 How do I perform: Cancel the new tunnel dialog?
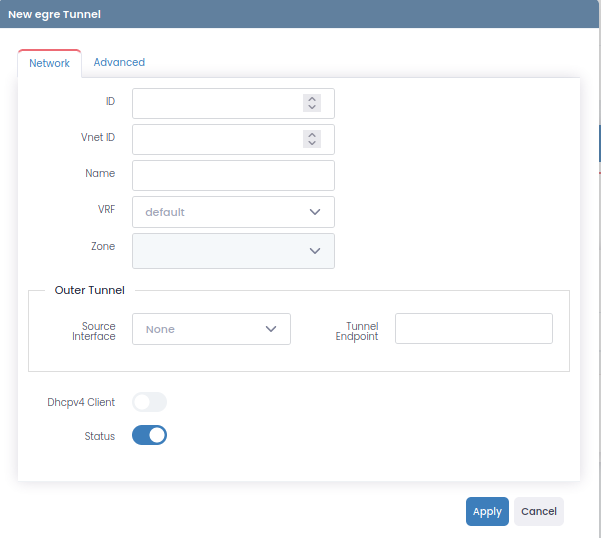pyautogui.click(x=538, y=511)
